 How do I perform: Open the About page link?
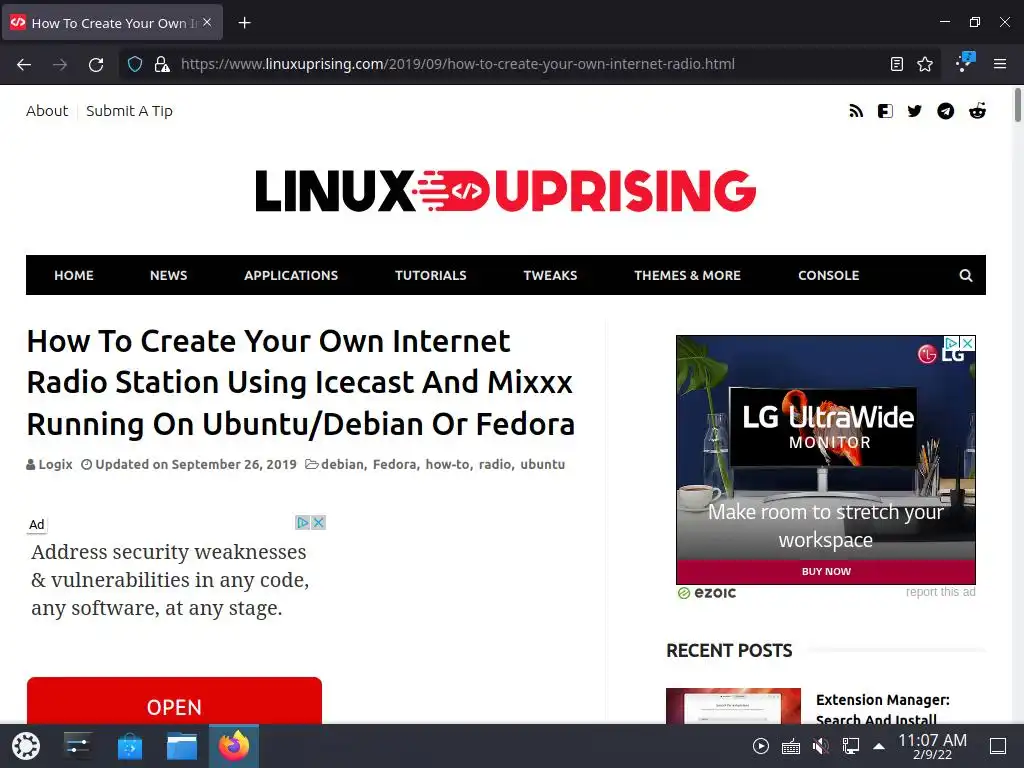pos(47,111)
